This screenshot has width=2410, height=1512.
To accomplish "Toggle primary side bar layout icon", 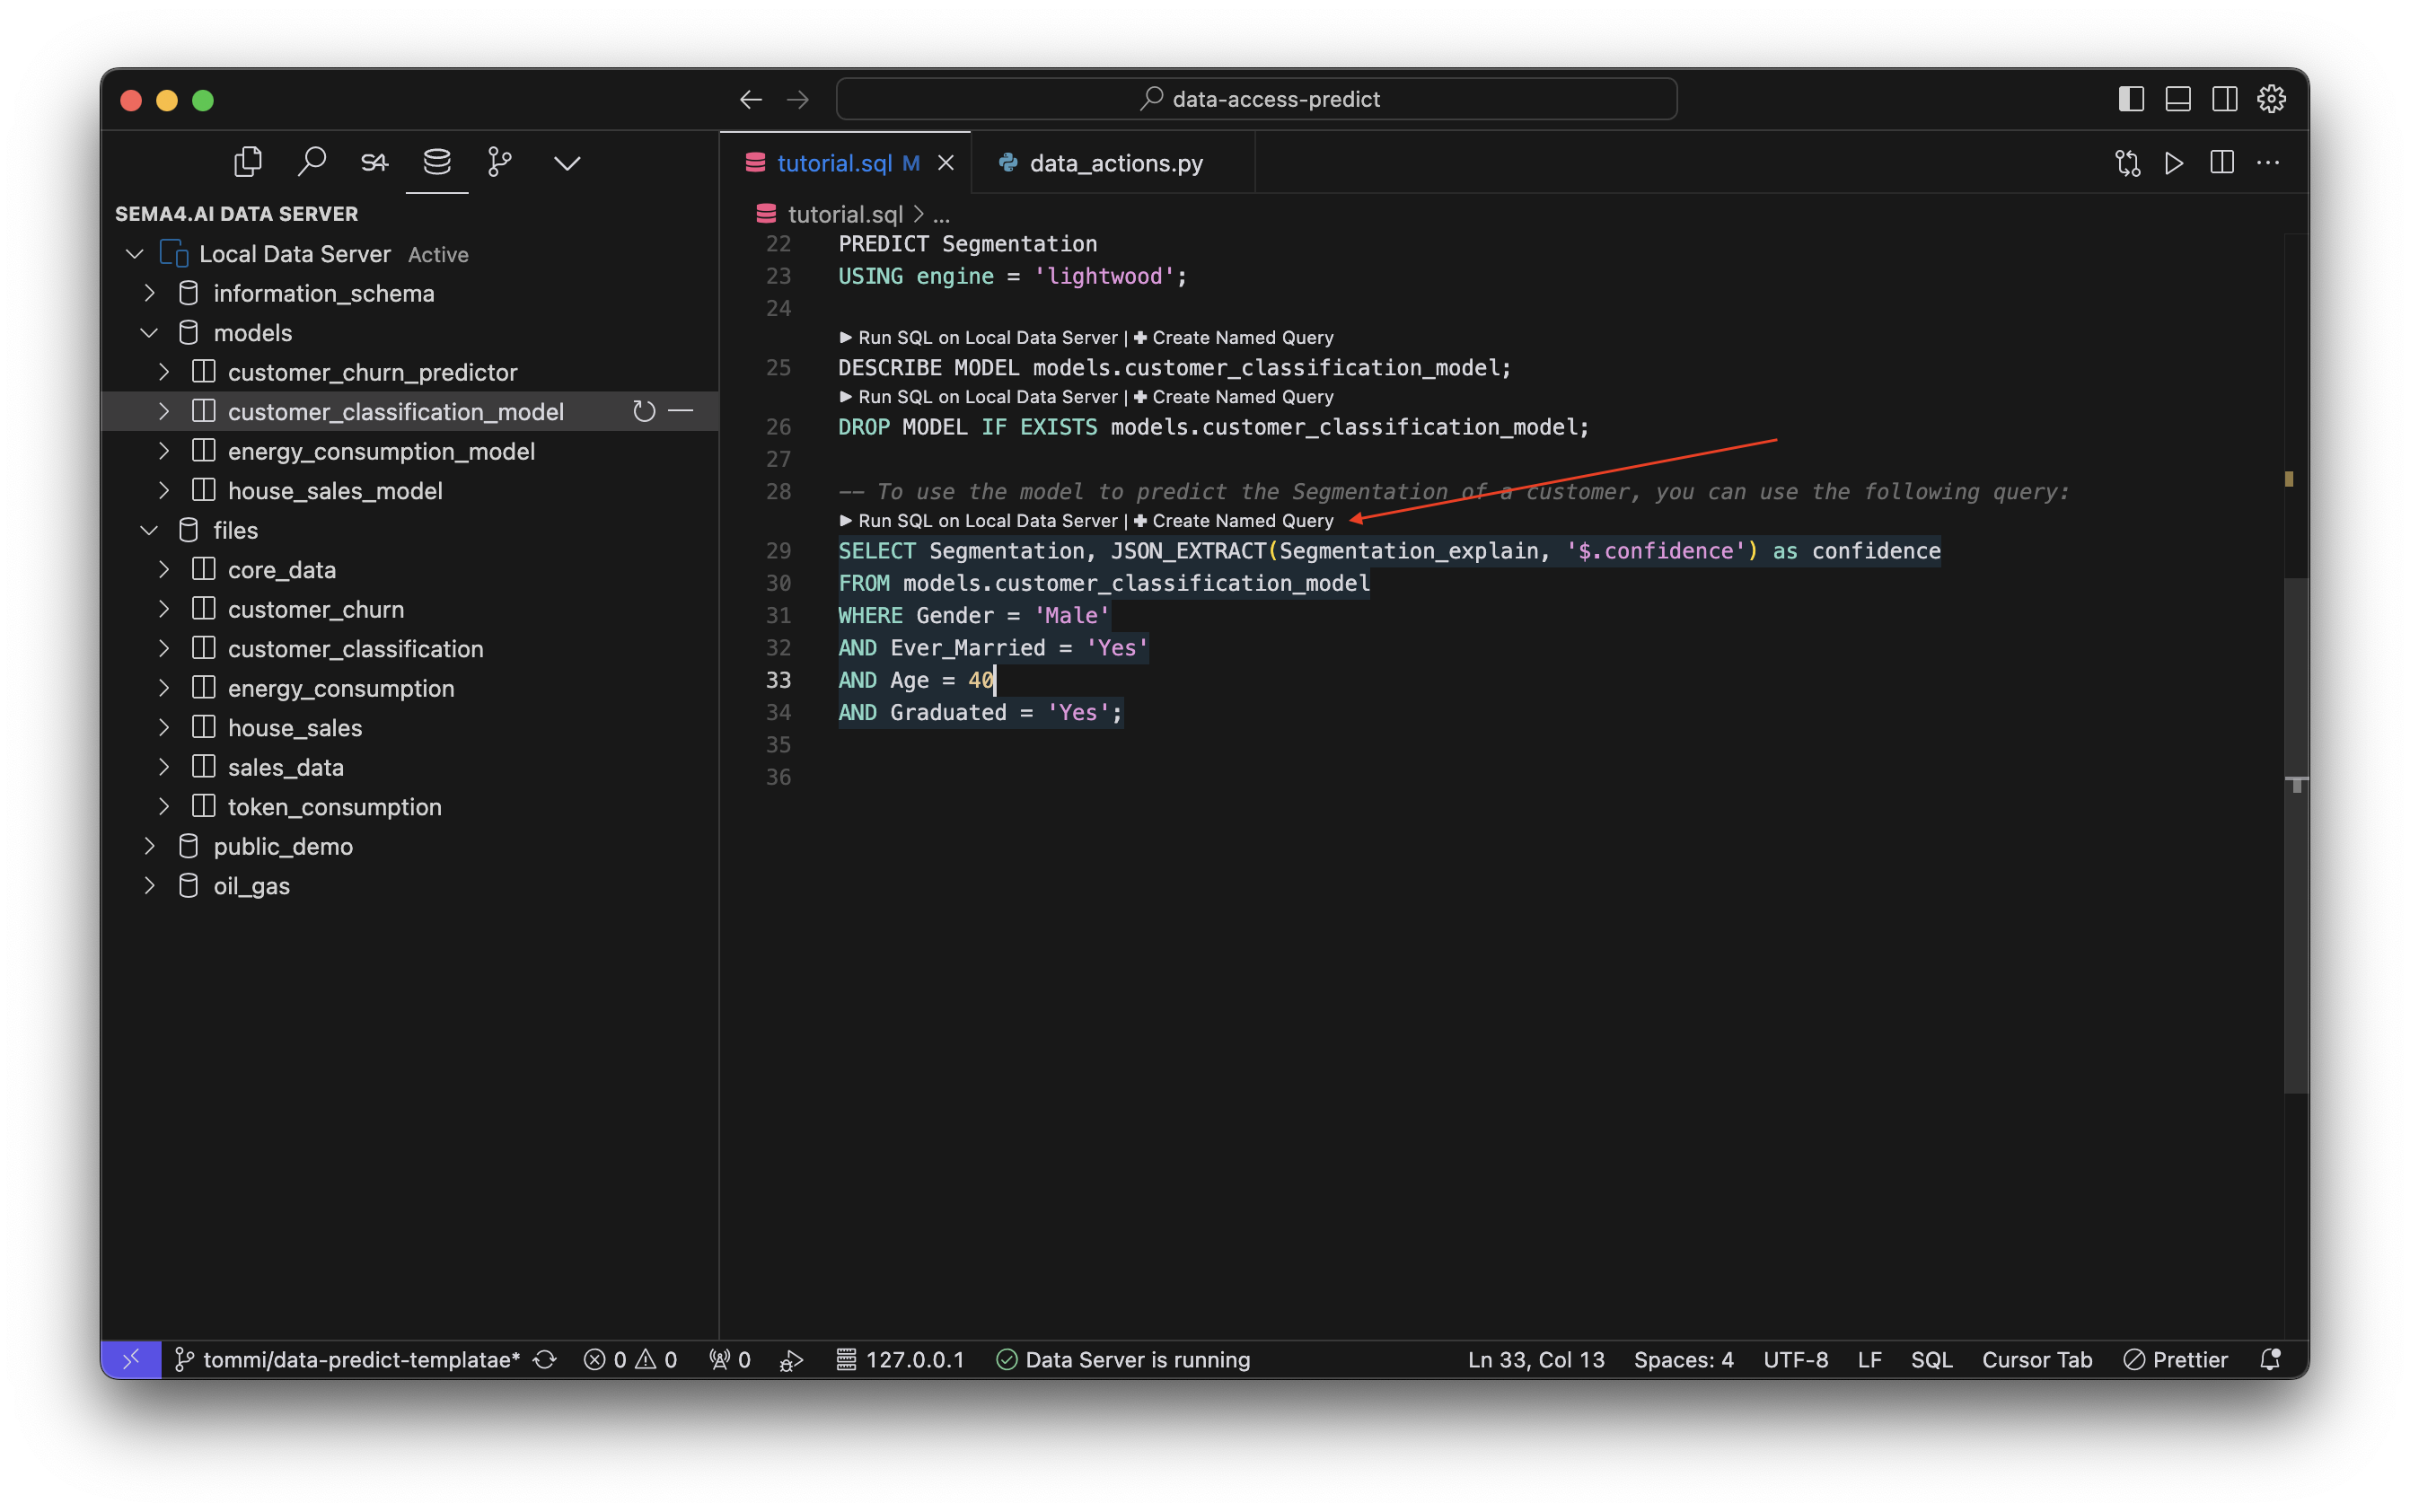I will [x=2130, y=99].
